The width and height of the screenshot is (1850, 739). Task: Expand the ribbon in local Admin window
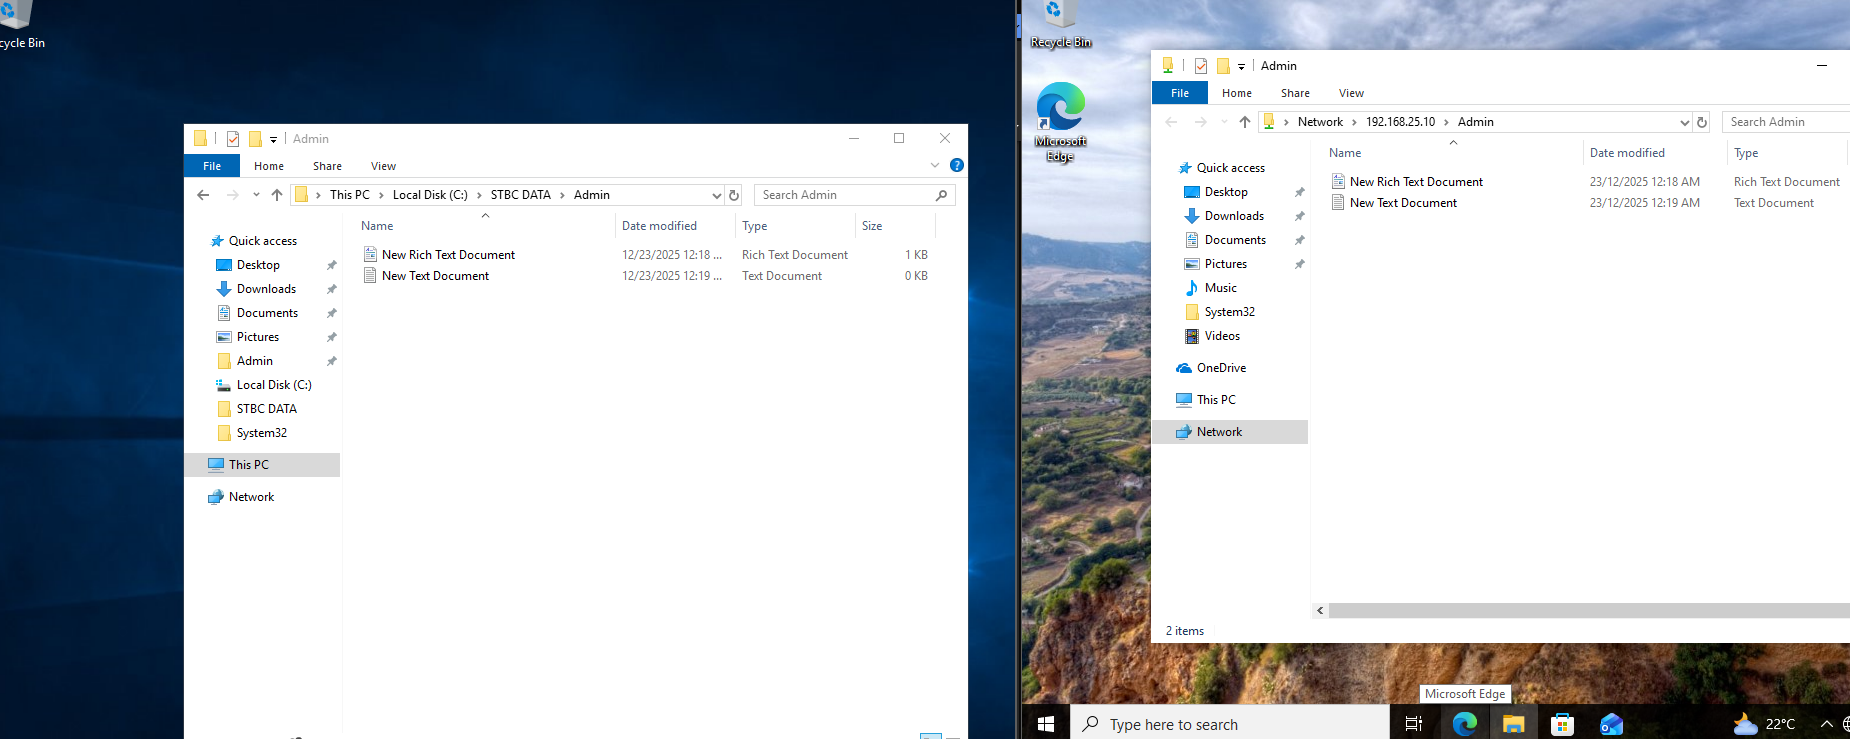[x=935, y=165]
